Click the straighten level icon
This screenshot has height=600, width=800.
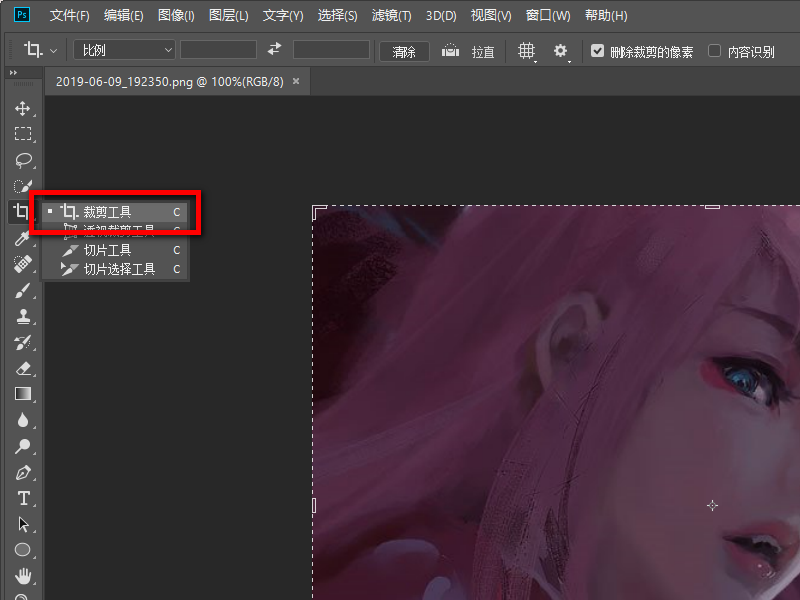[x=450, y=50]
